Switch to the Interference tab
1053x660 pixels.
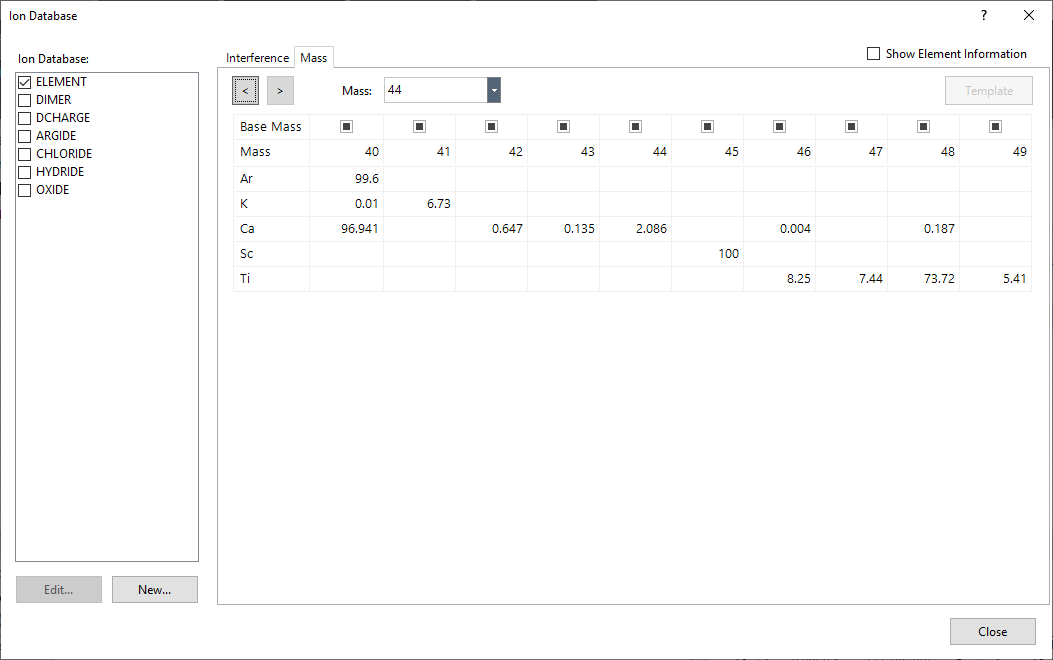pos(257,58)
